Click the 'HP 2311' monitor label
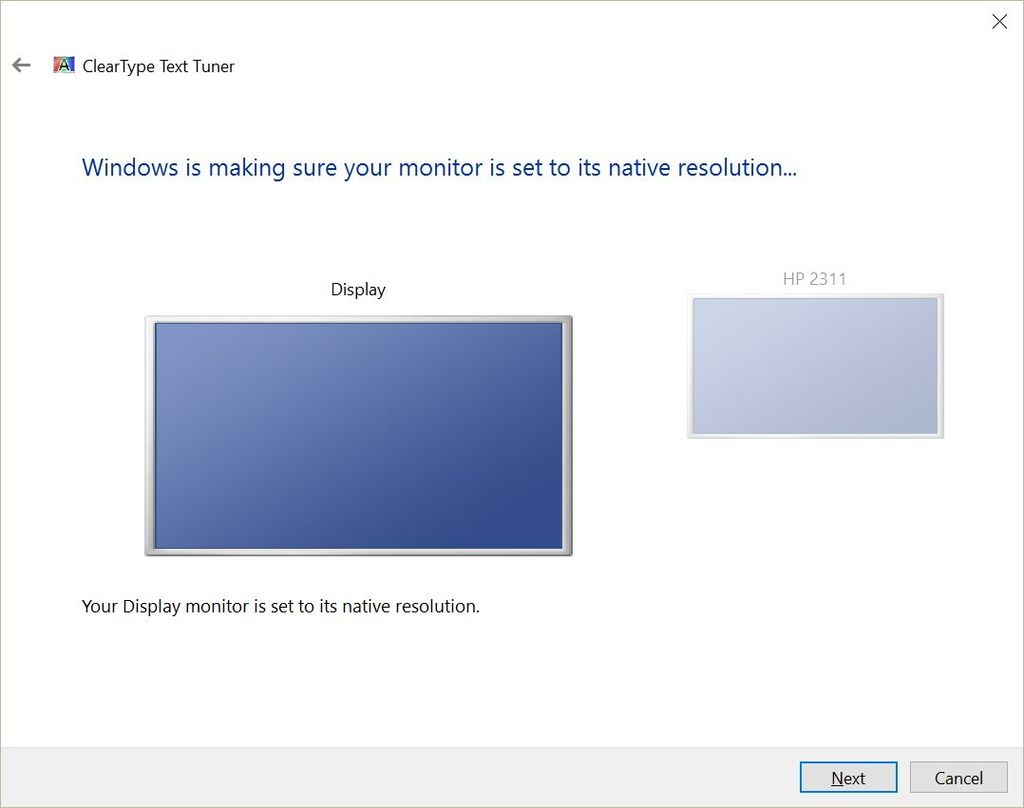The height and width of the screenshot is (808, 1024). pyautogui.click(x=813, y=279)
